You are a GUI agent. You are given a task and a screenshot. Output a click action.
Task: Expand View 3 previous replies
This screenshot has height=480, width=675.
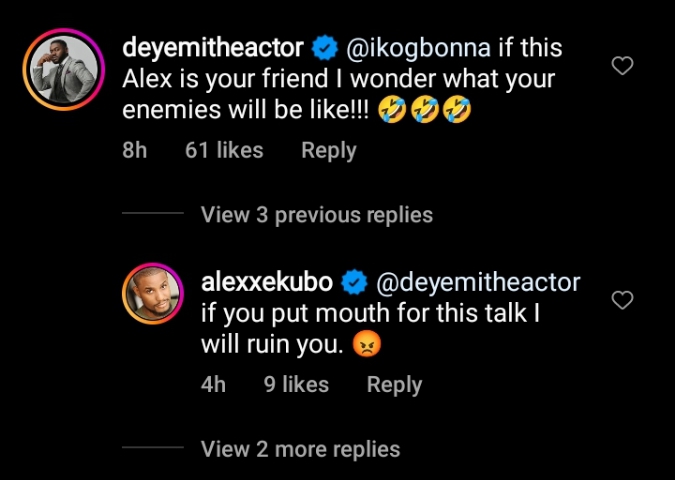[x=316, y=214]
